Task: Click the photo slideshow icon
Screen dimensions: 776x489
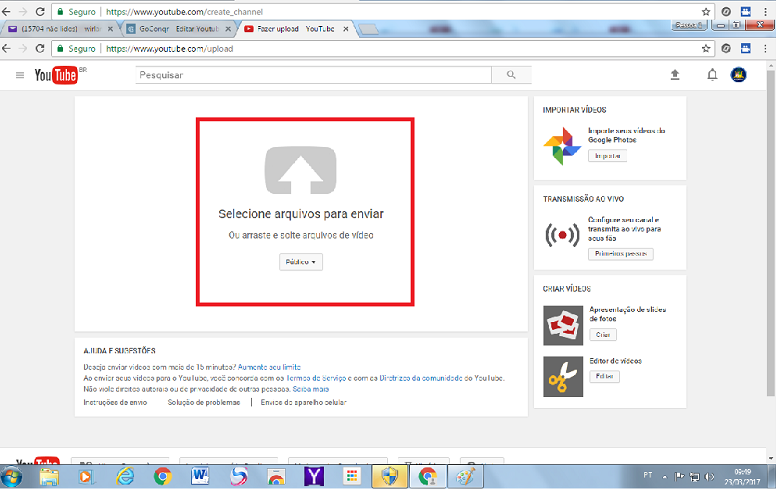Action: [x=562, y=325]
